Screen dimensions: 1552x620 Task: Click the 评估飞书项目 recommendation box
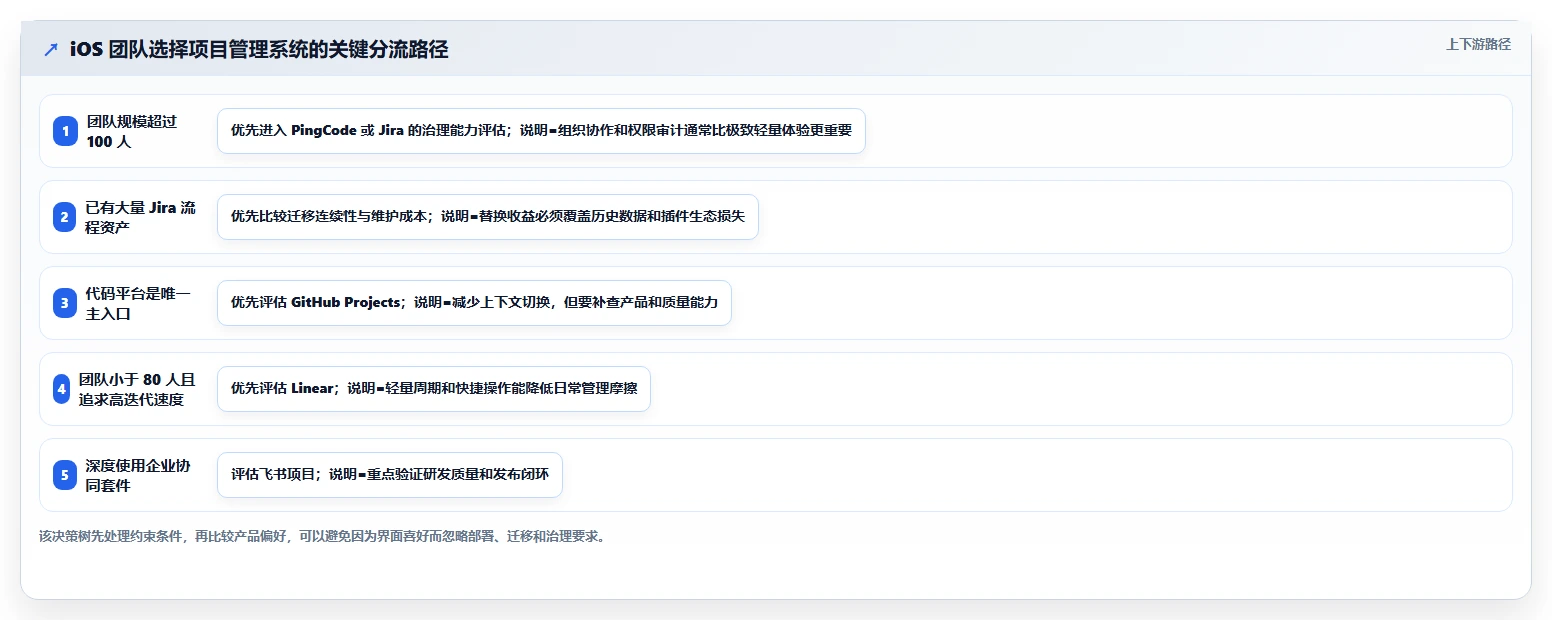[x=390, y=475]
